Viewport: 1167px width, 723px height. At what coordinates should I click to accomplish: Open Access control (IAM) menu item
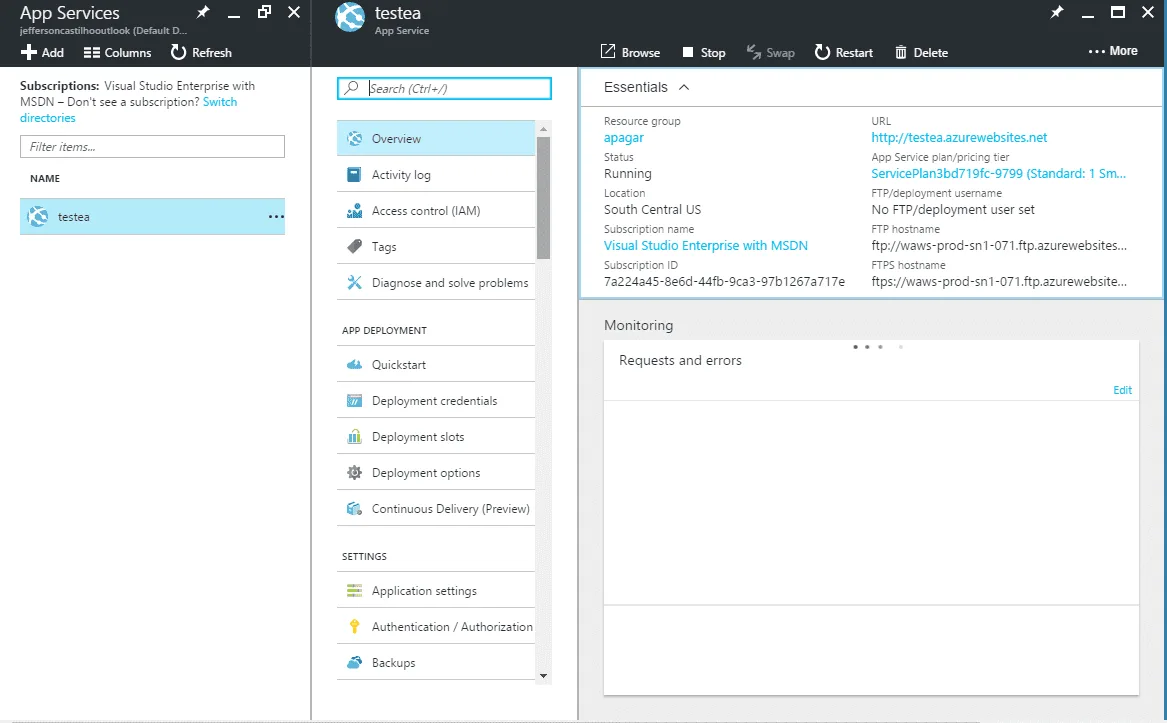tap(435, 211)
